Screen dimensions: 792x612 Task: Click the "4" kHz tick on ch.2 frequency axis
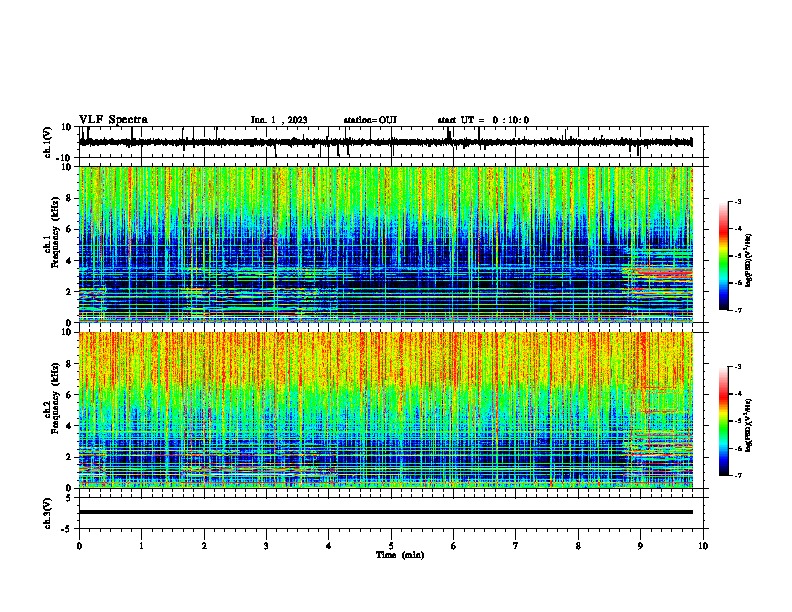tap(69, 426)
